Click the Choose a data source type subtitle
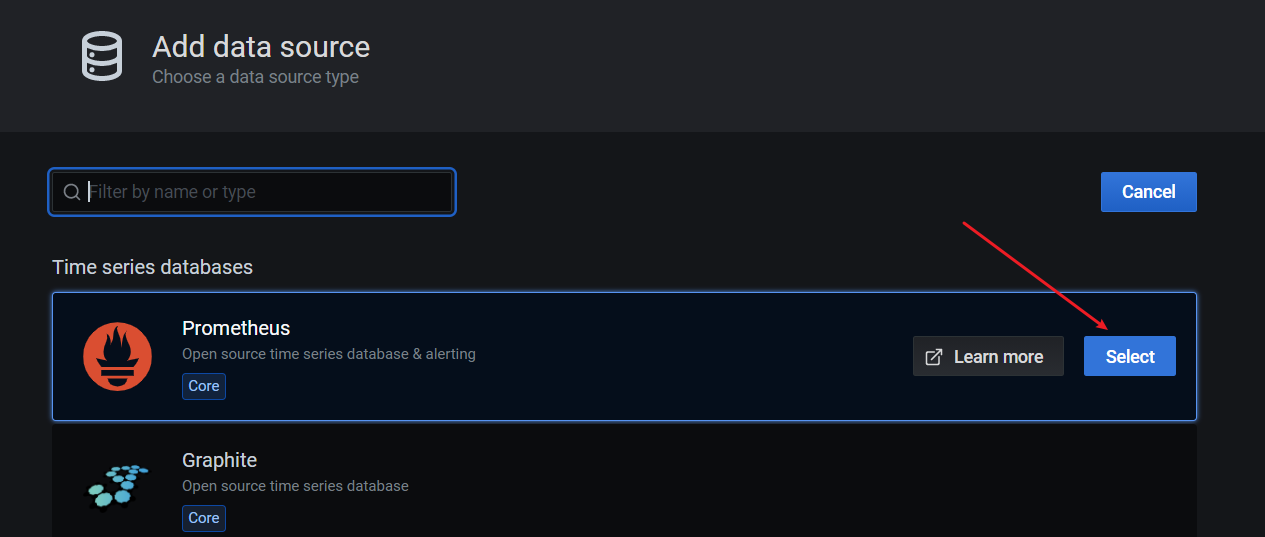 tap(255, 77)
